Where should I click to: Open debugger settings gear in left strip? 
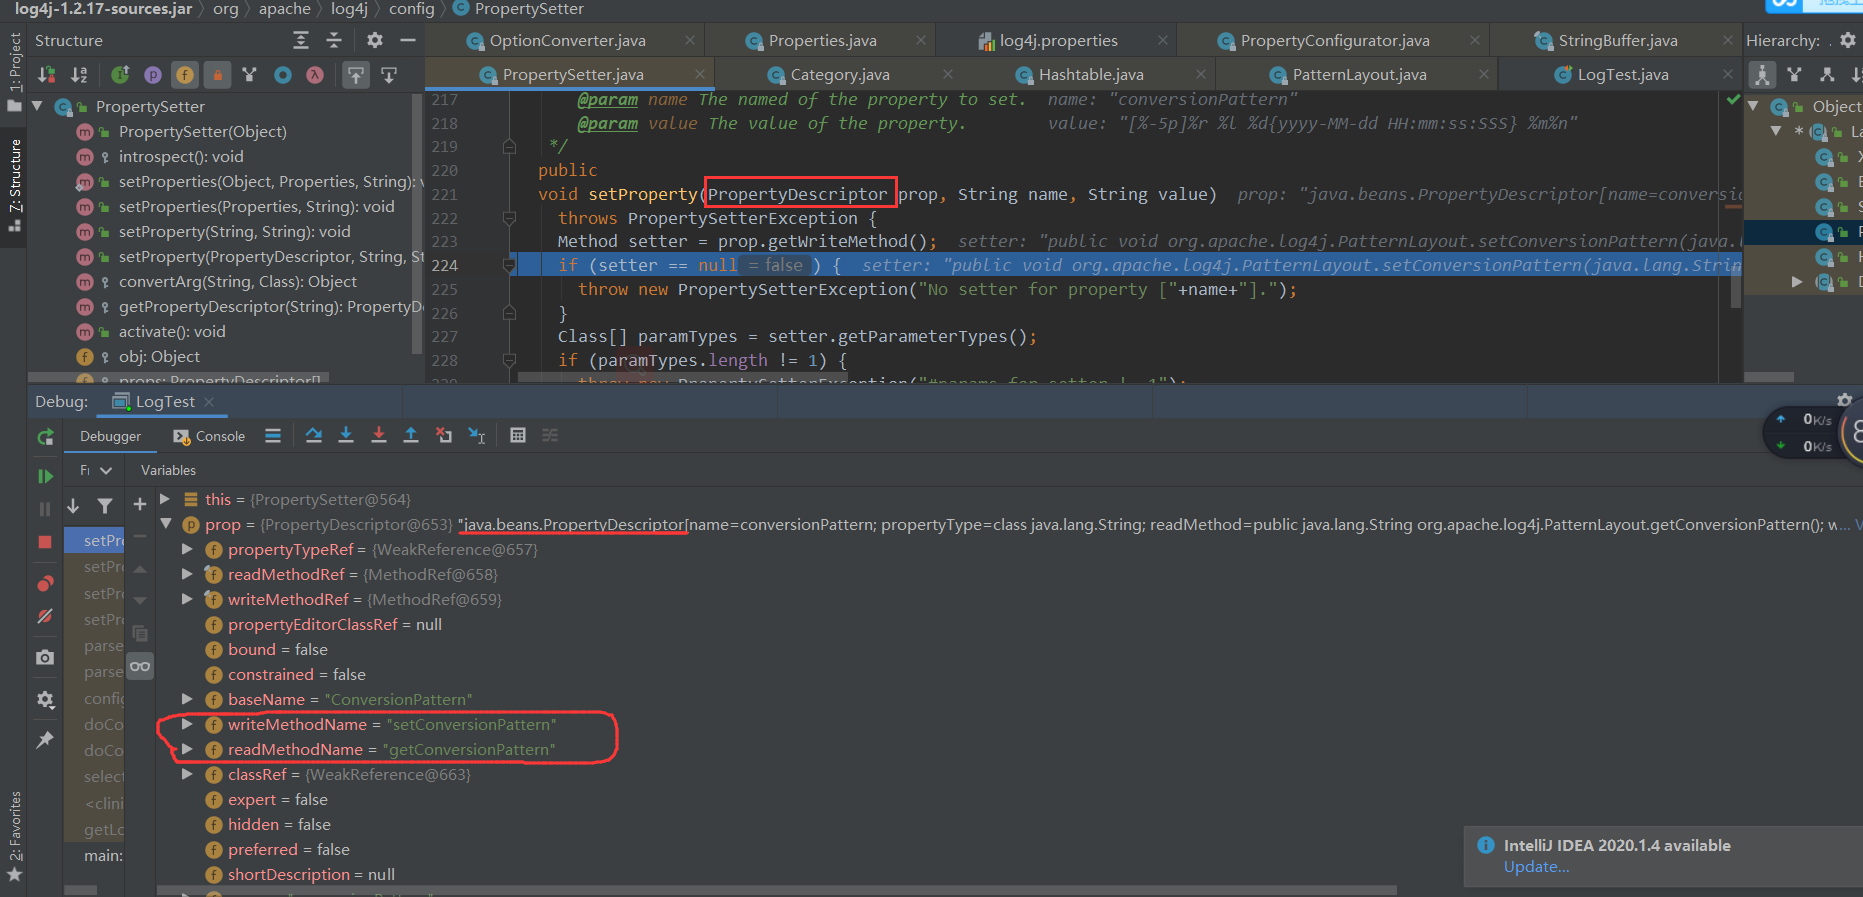click(45, 699)
